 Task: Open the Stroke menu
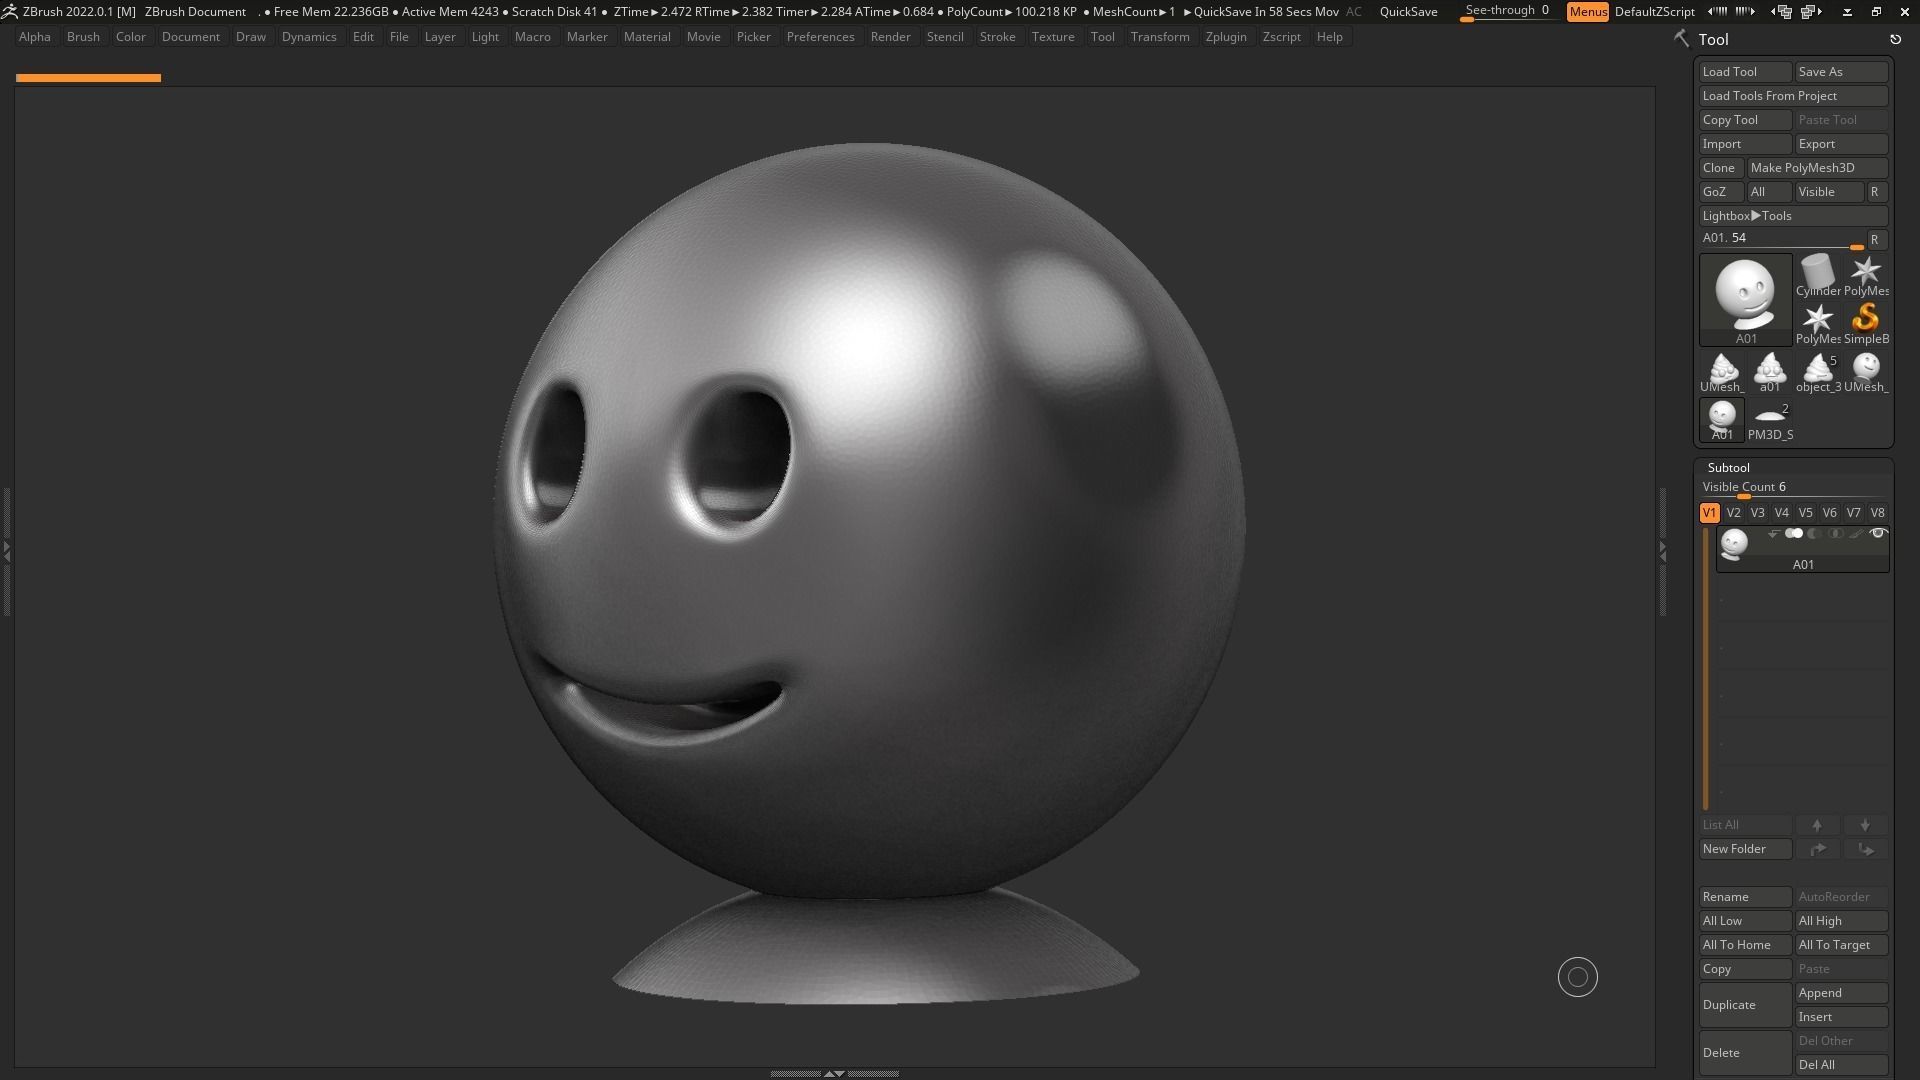pos(997,37)
